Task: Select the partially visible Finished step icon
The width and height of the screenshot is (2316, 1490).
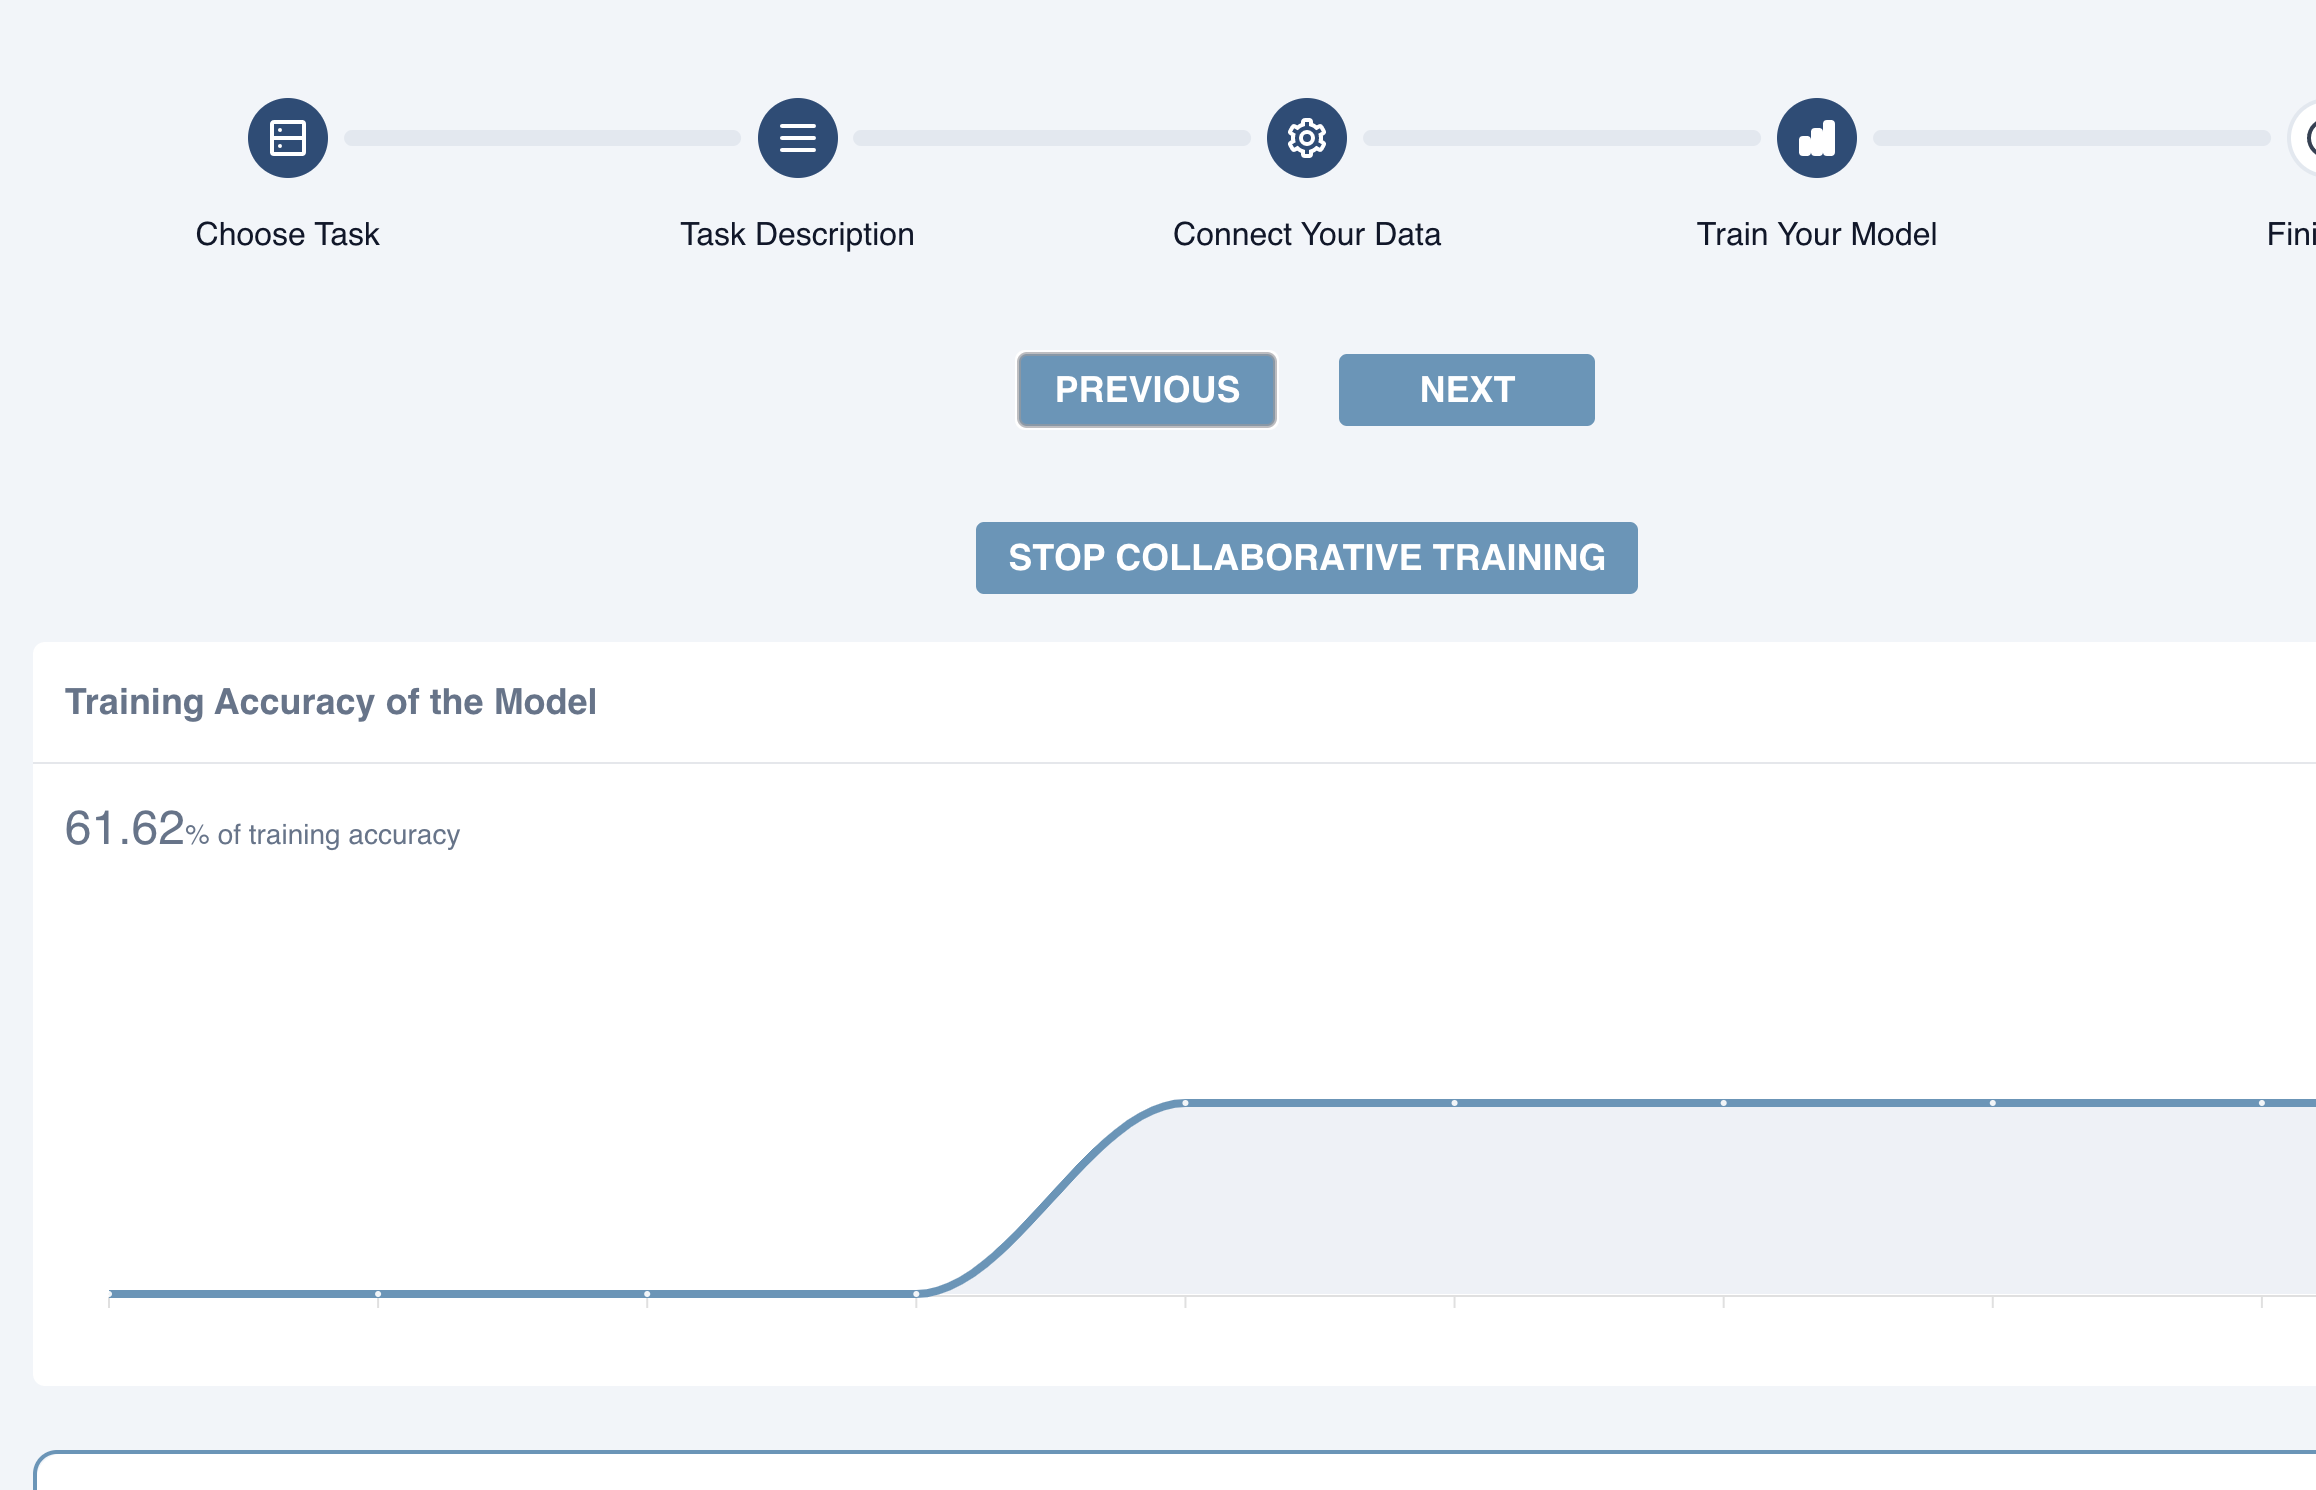Action: (2304, 138)
